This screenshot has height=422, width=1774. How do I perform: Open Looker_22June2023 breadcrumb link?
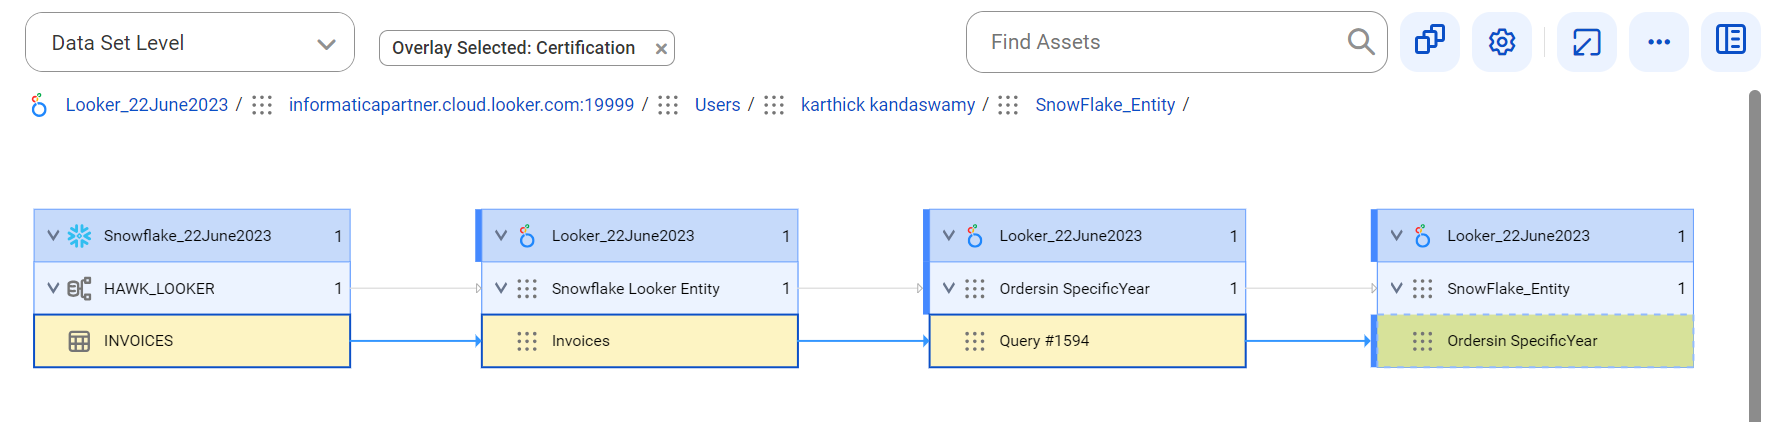pyautogui.click(x=147, y=105)
